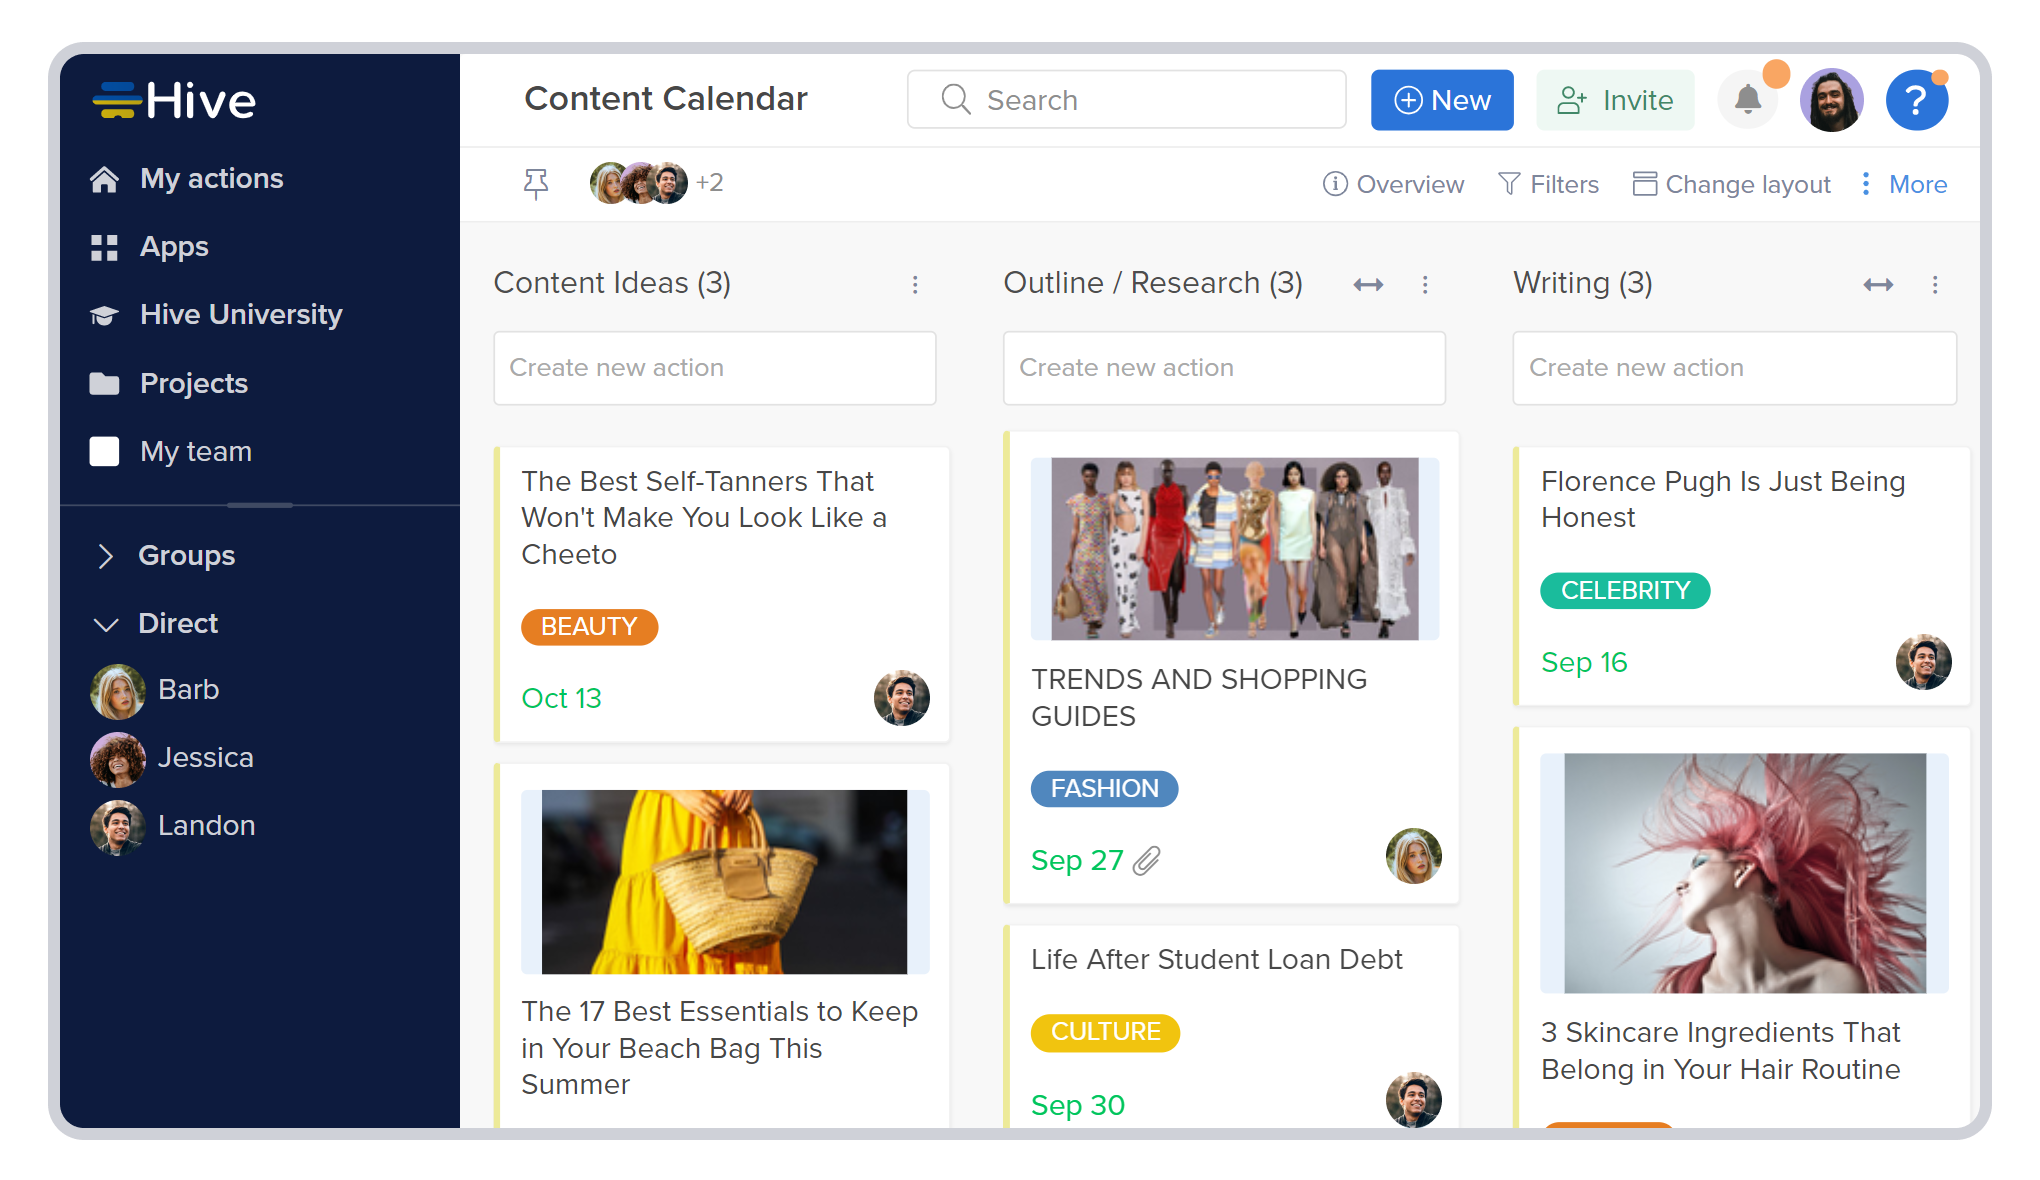Click the BEAUTY label tag
The image size is (2040, 1180).
589,627
